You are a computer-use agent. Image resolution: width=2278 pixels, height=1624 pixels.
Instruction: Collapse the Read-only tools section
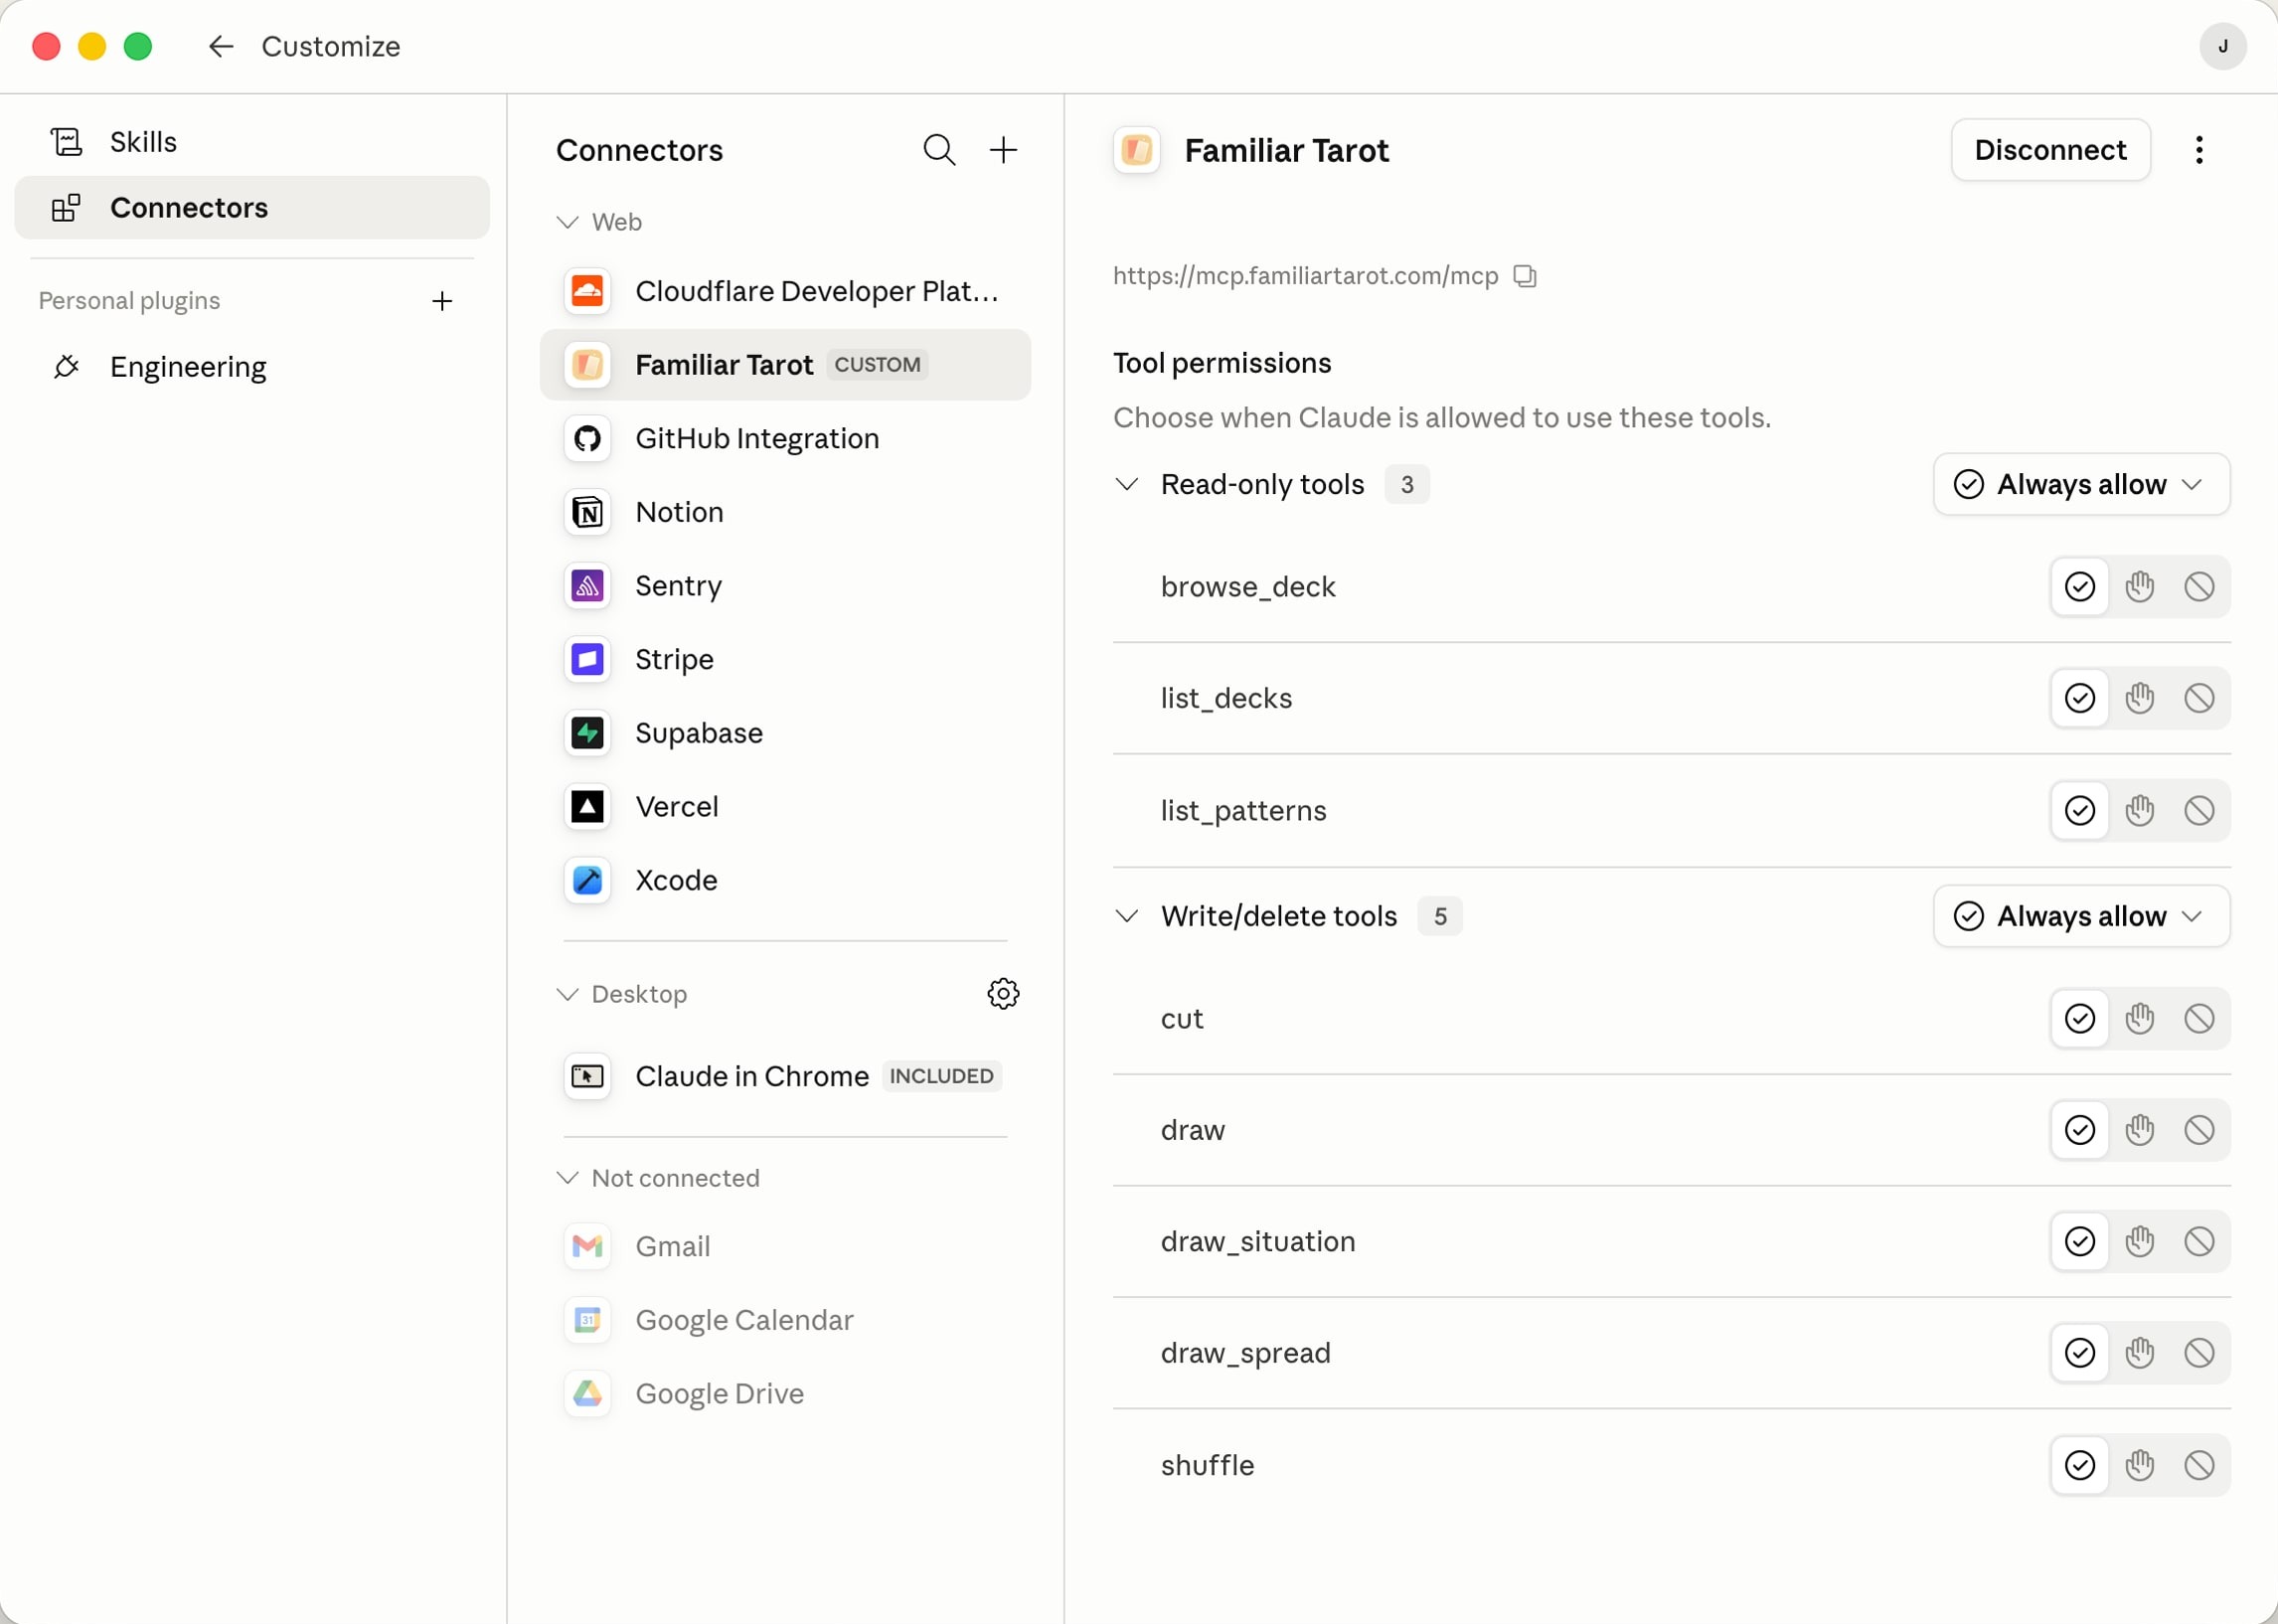[1127, 484]
